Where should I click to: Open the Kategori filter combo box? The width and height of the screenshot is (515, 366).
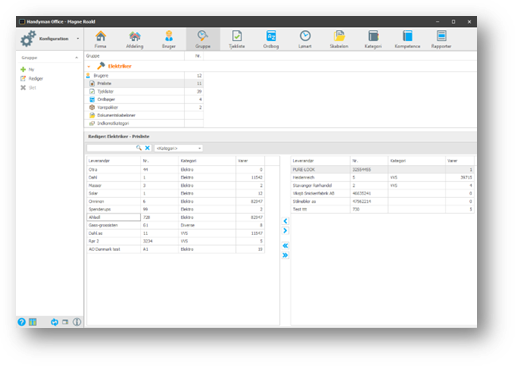pyautogui.click(x=179, y=148)
